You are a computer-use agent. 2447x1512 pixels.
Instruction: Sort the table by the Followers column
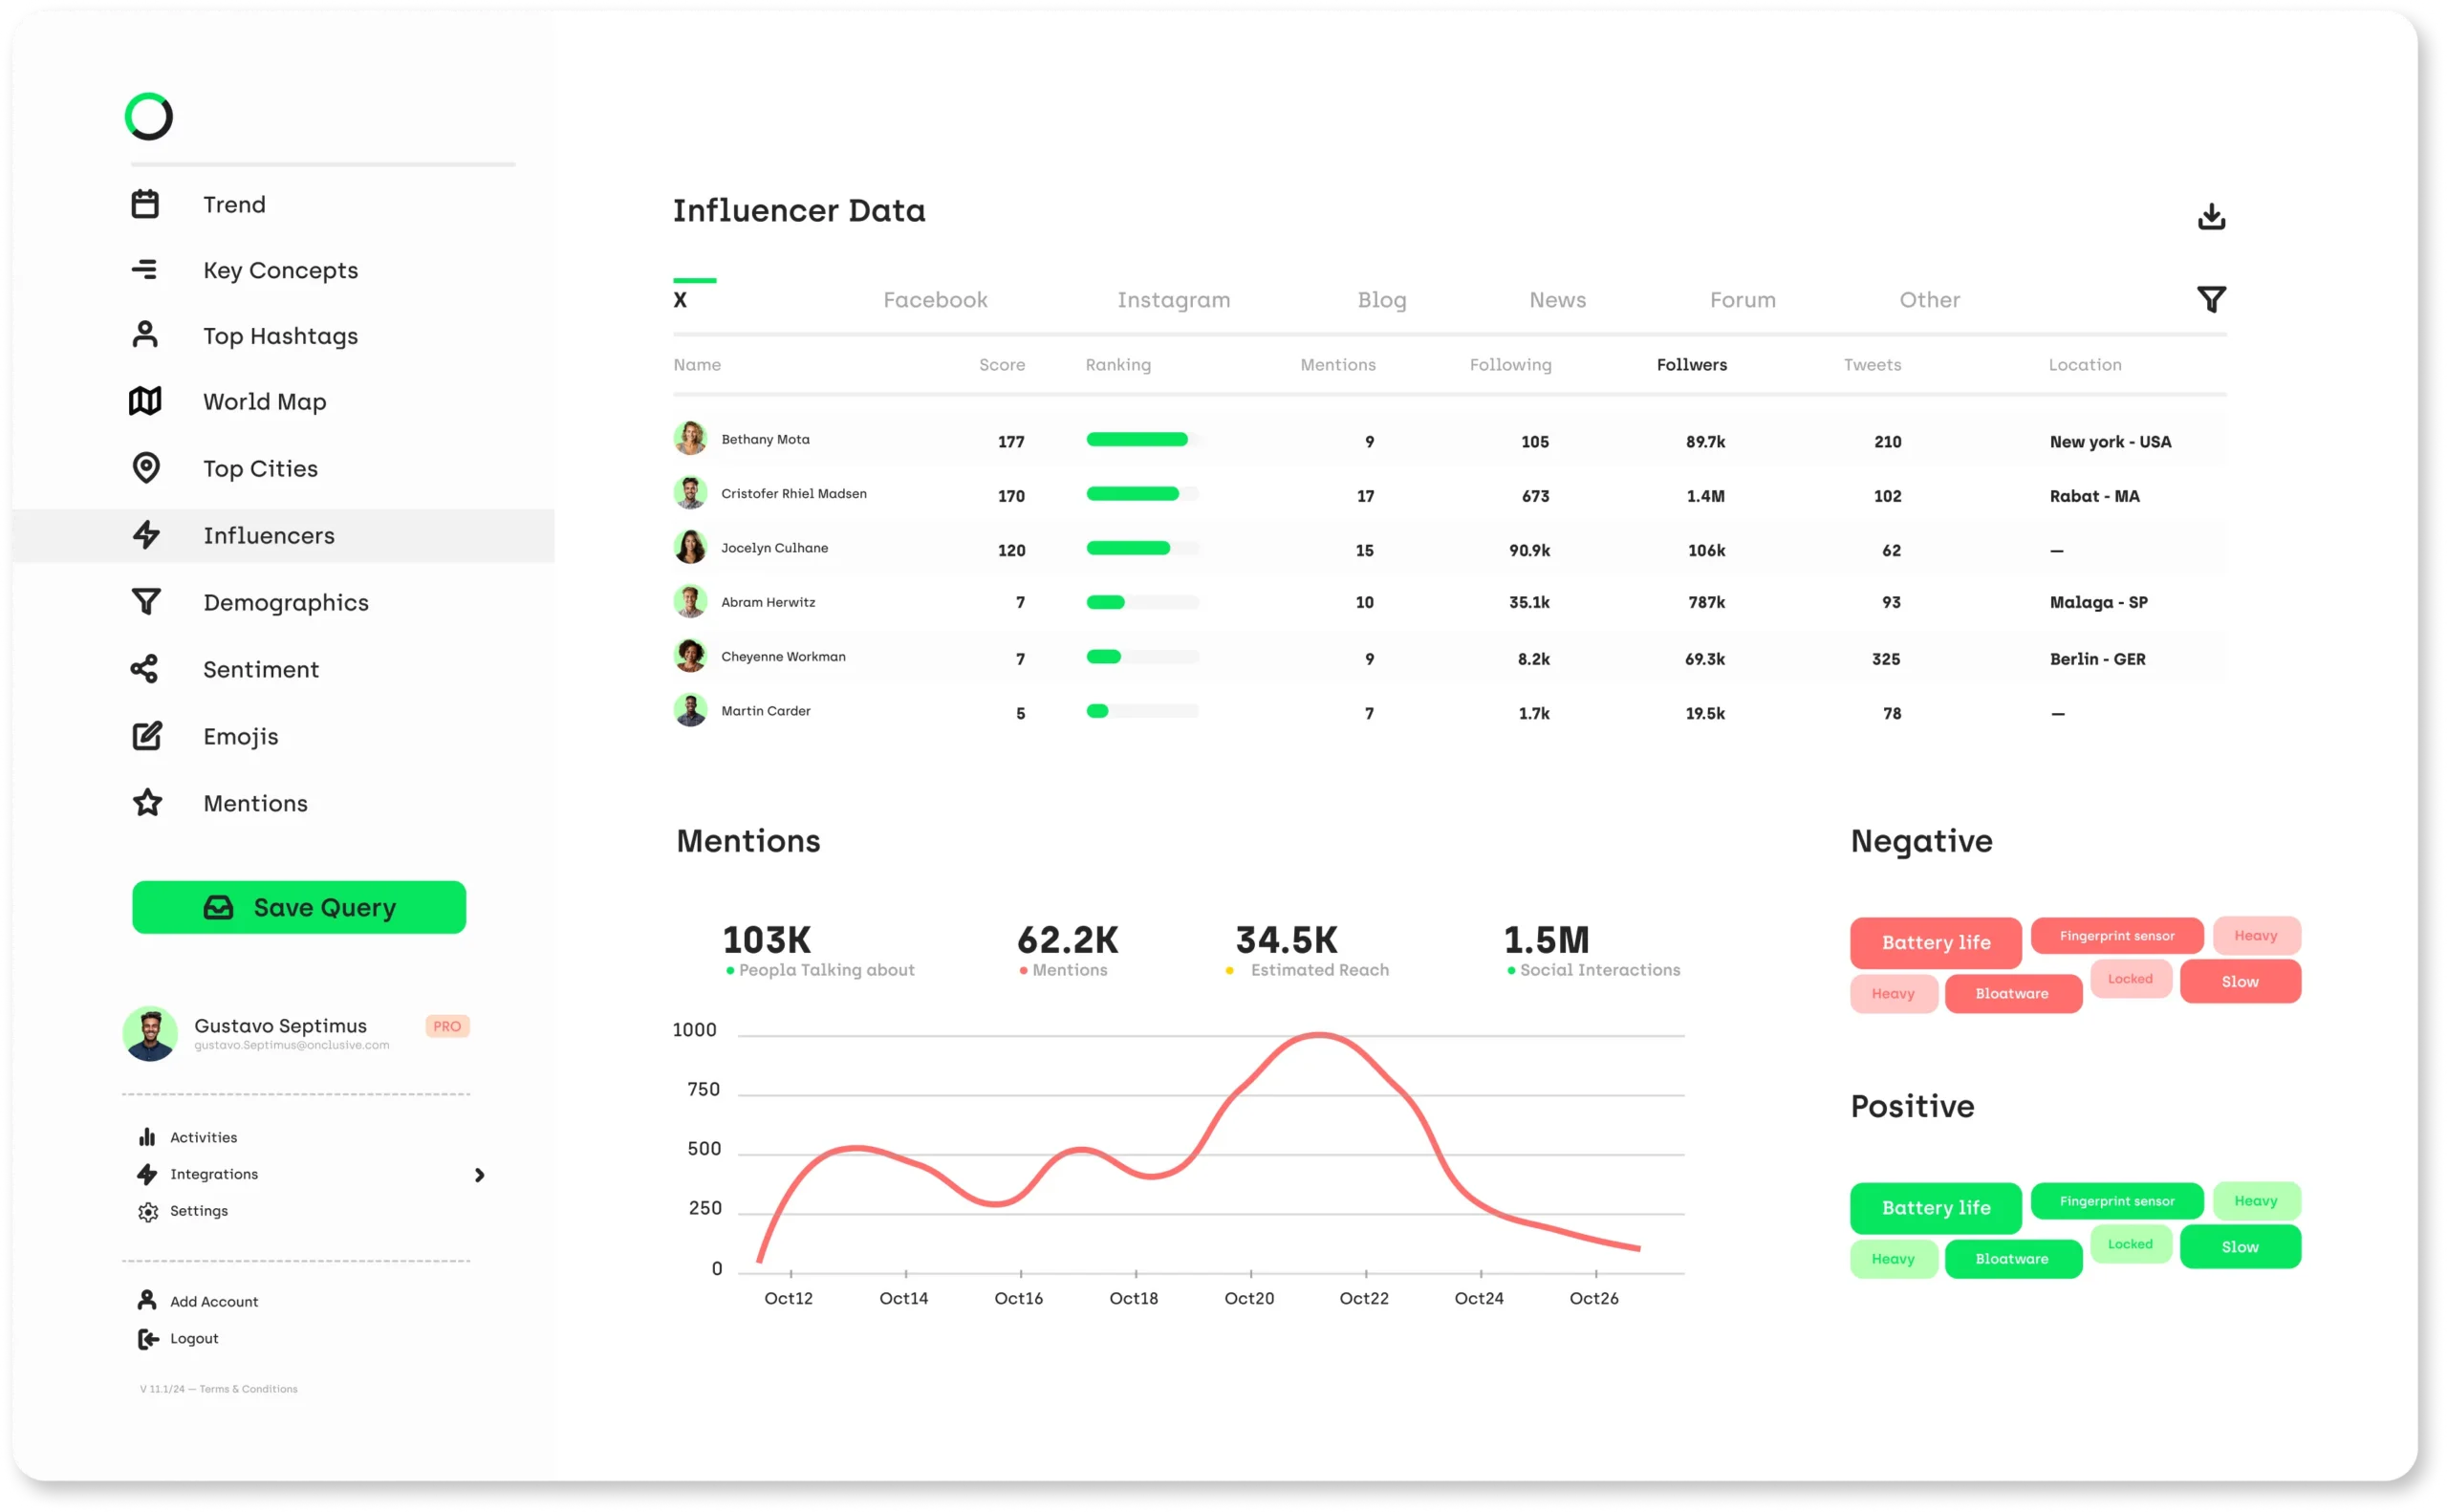[1691, 364]
